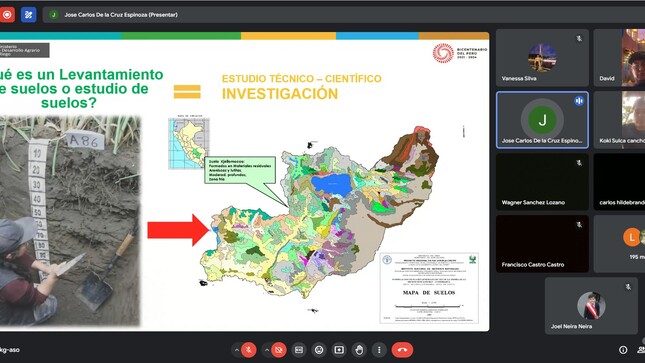This screenshot has height=363, width=645.
Task: Expand video settings arrow next to camera
Action: (x=267, y=350)
